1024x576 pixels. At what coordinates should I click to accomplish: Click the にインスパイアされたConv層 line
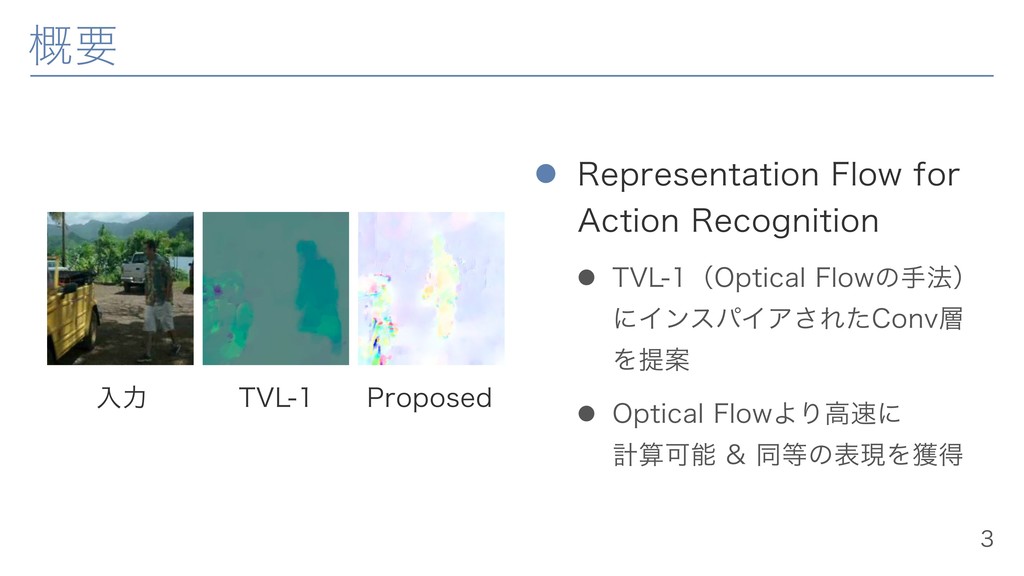point(788,318)
